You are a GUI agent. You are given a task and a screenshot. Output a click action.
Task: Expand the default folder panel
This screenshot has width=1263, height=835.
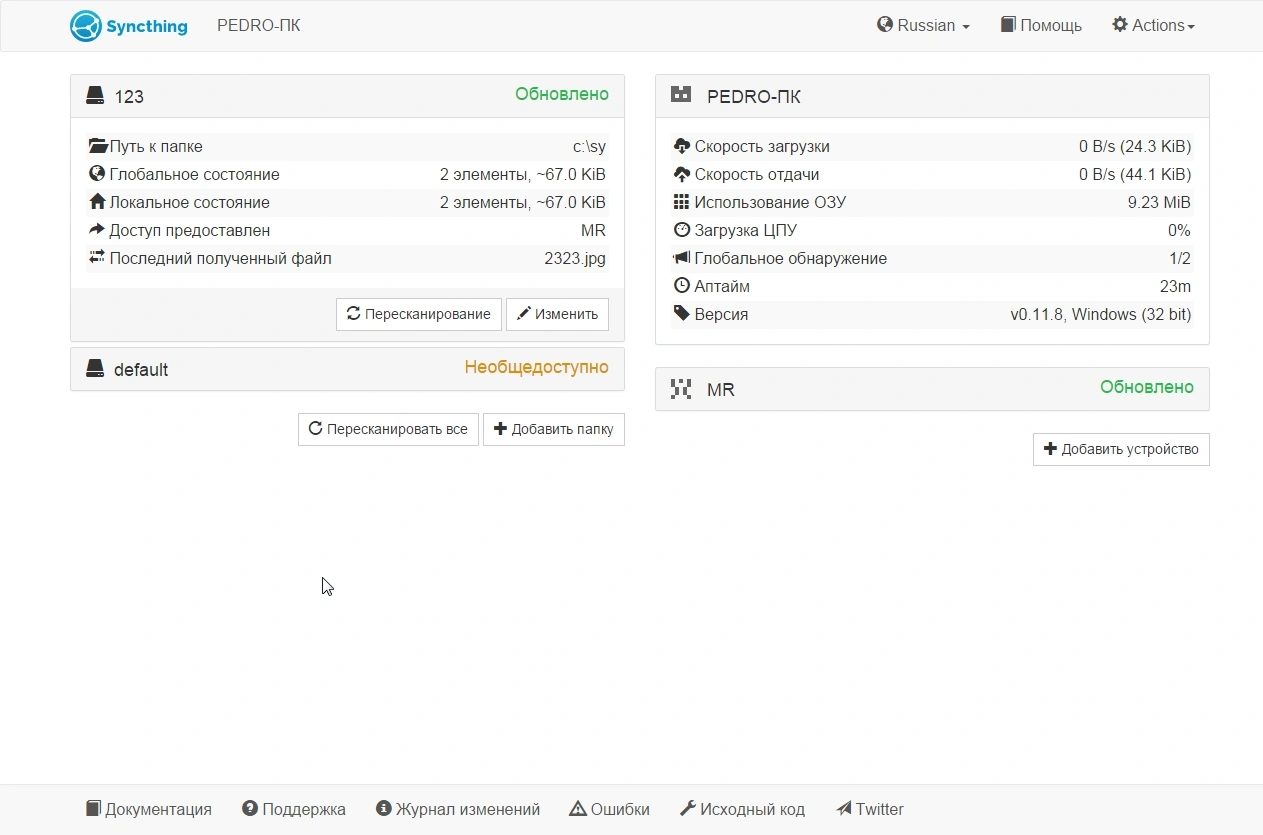pyautogui.click(x=347, y=369)
